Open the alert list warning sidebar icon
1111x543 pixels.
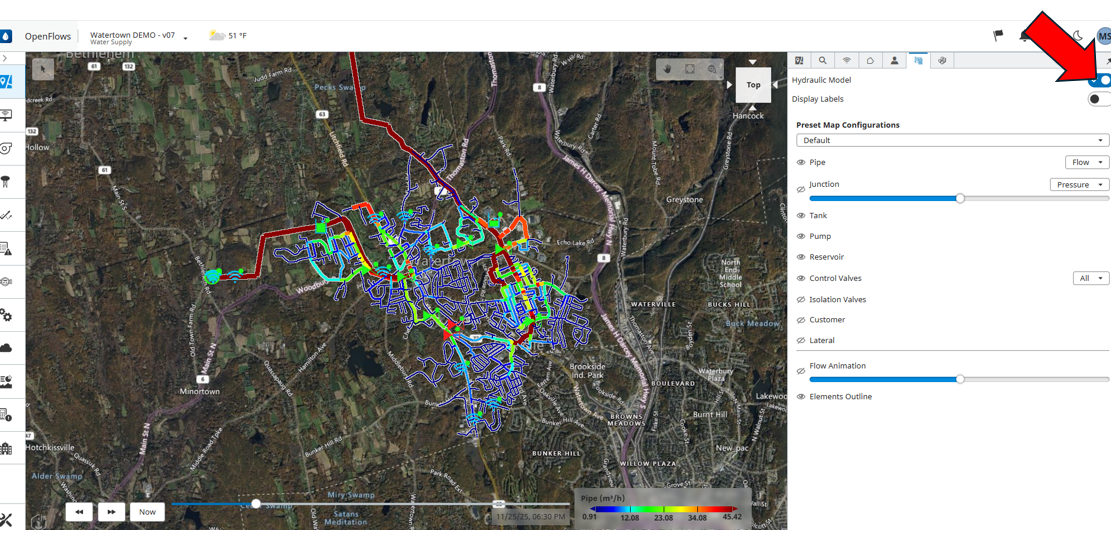[x=6, y=247]
